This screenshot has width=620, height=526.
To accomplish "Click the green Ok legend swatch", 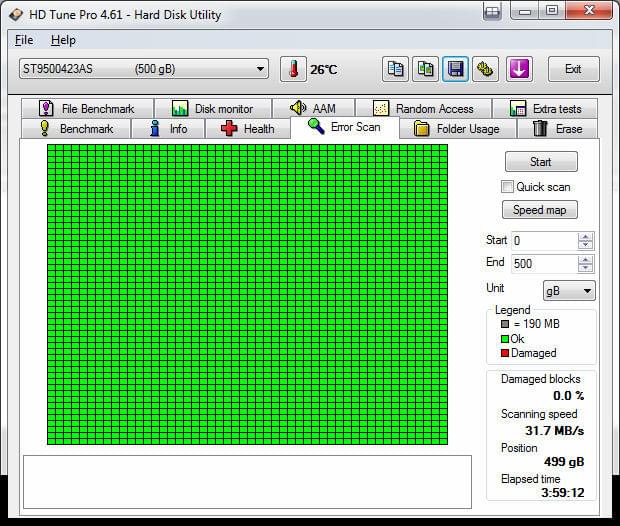I will (x=505, y=339).
